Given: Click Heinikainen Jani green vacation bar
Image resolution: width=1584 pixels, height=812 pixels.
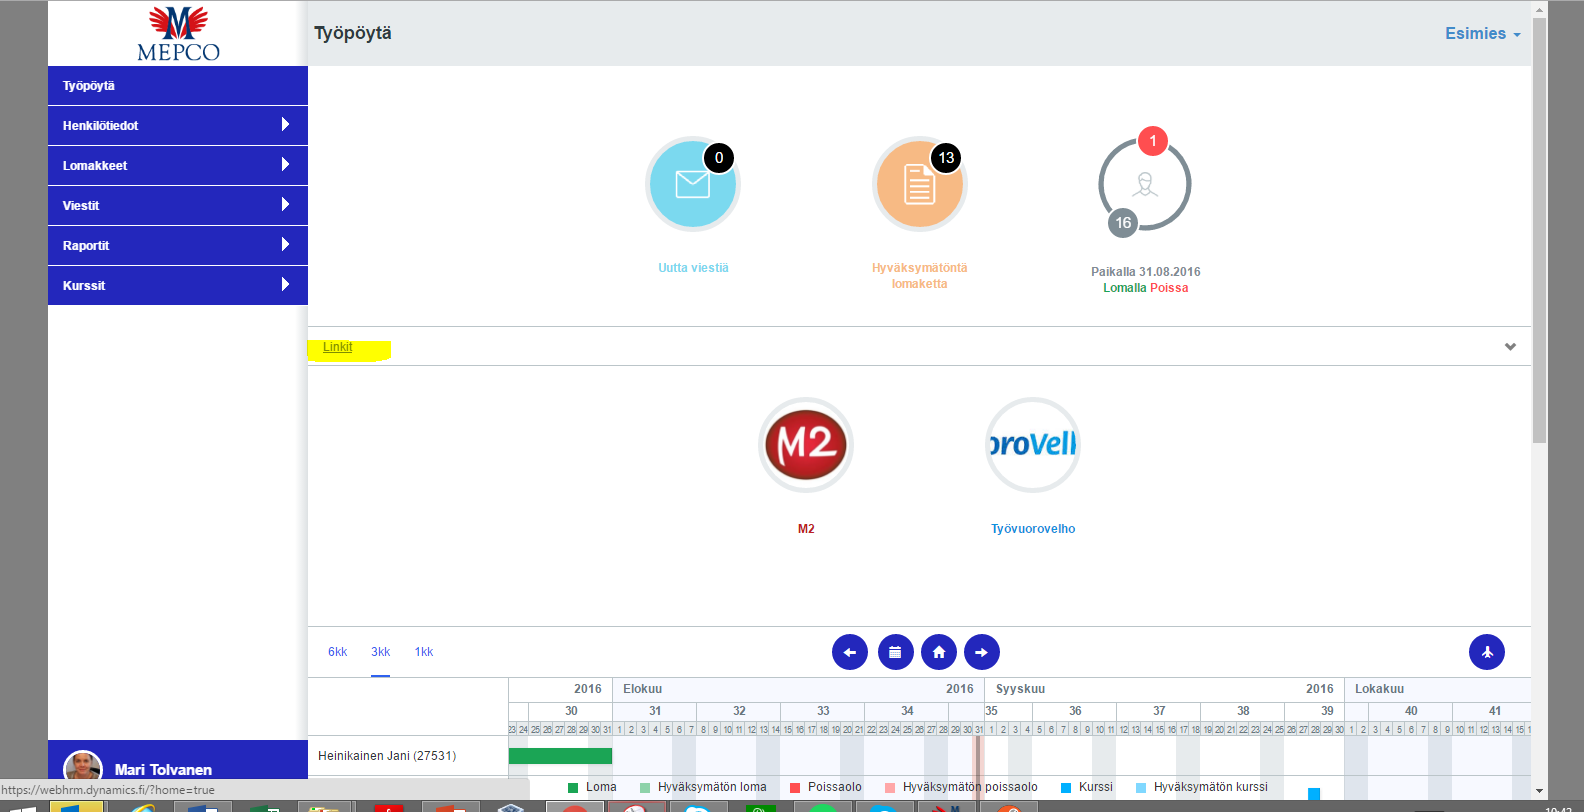Looking at the screenshot, I should tap(560, 756).
